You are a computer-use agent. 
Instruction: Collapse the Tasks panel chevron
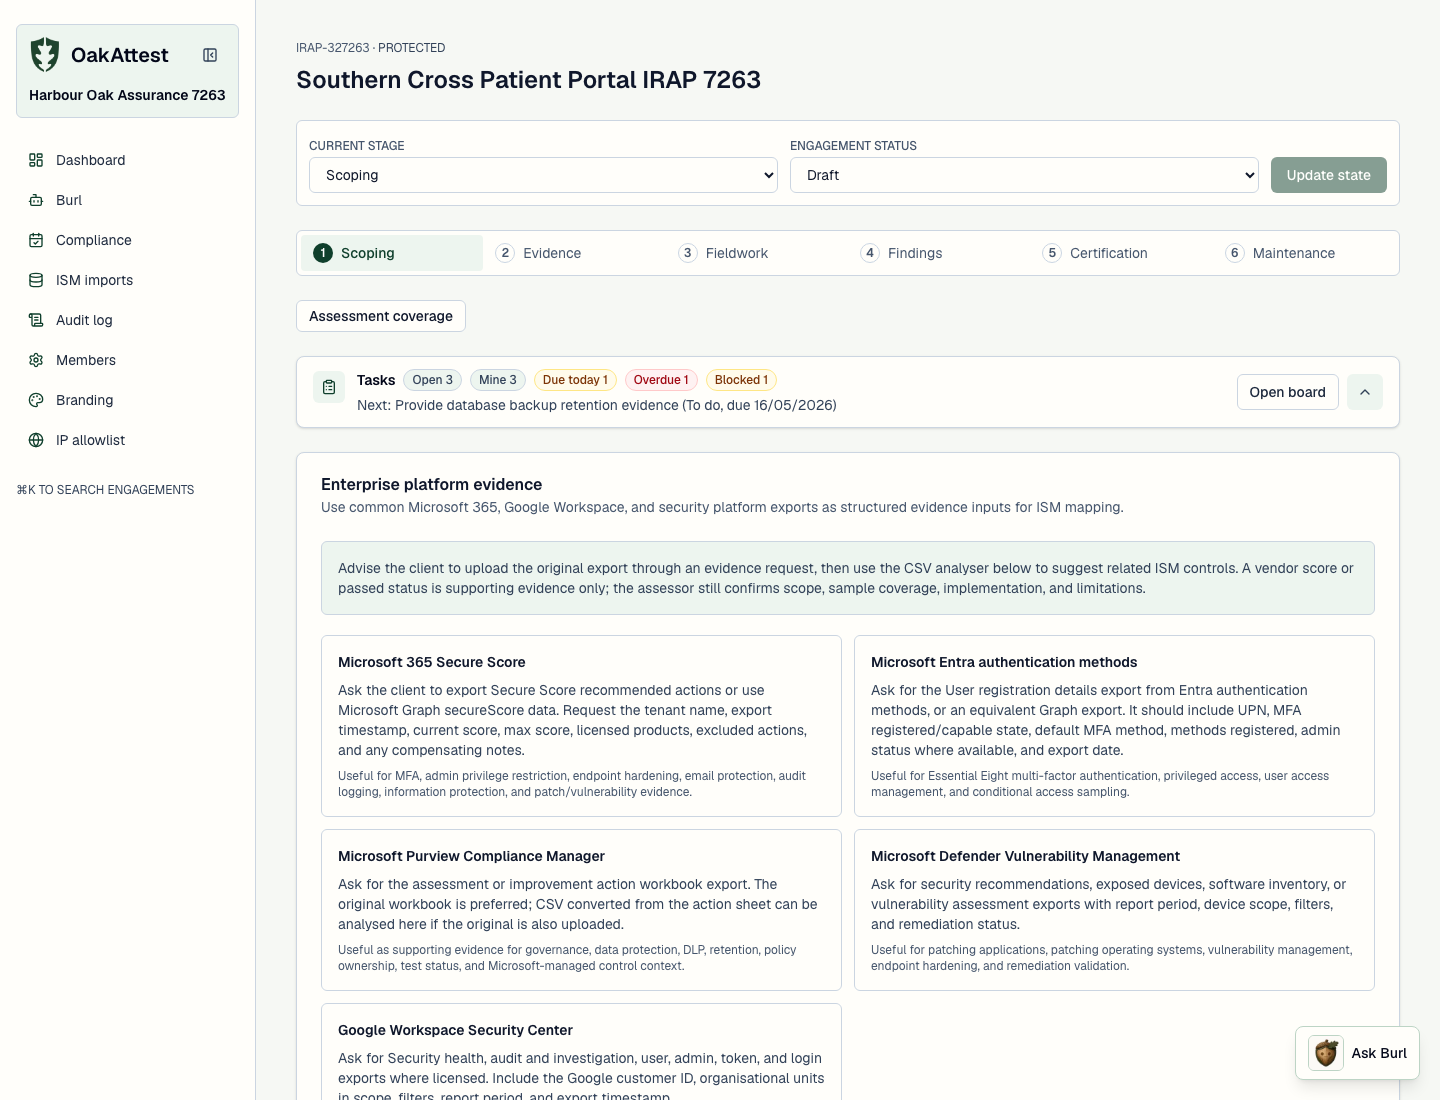[x=1365, y=392]
